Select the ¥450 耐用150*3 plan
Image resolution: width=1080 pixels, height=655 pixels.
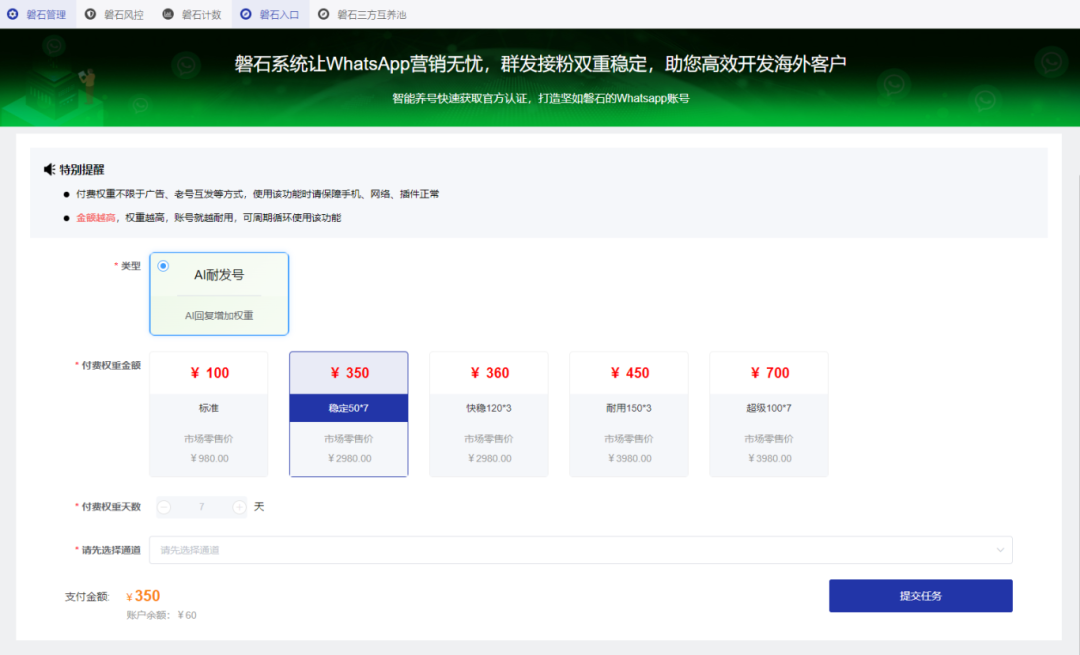(x=628, y=413)
